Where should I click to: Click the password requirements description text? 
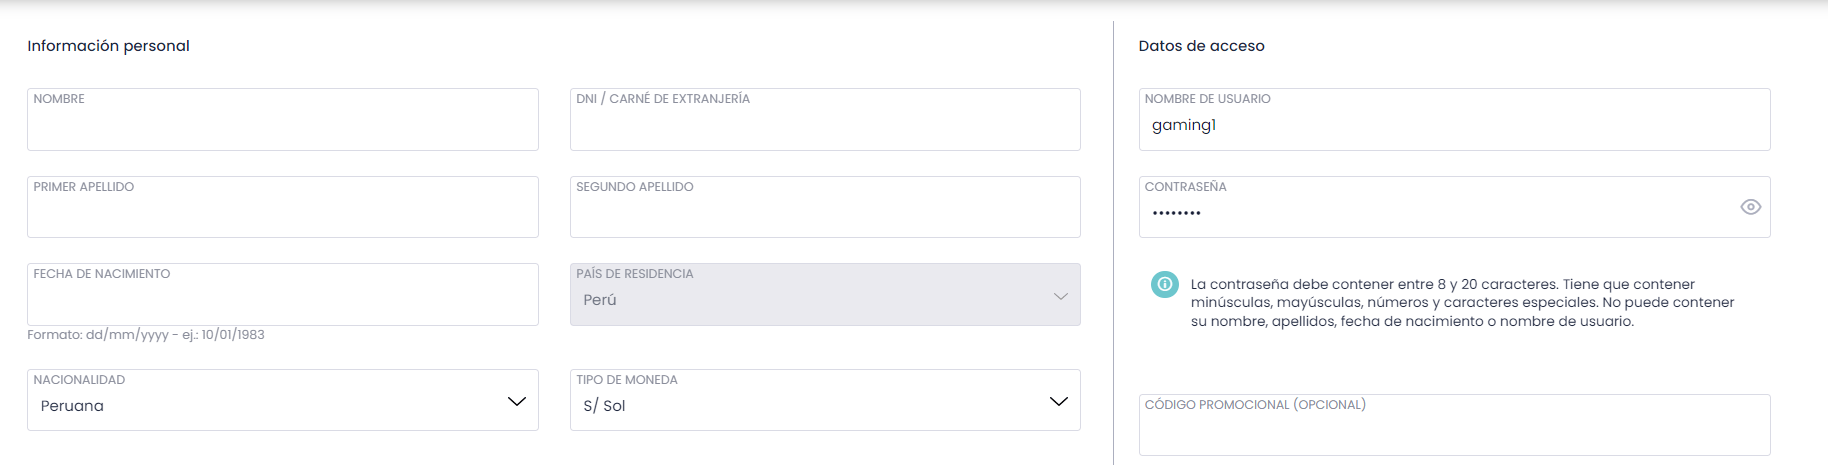point(1460,303)
